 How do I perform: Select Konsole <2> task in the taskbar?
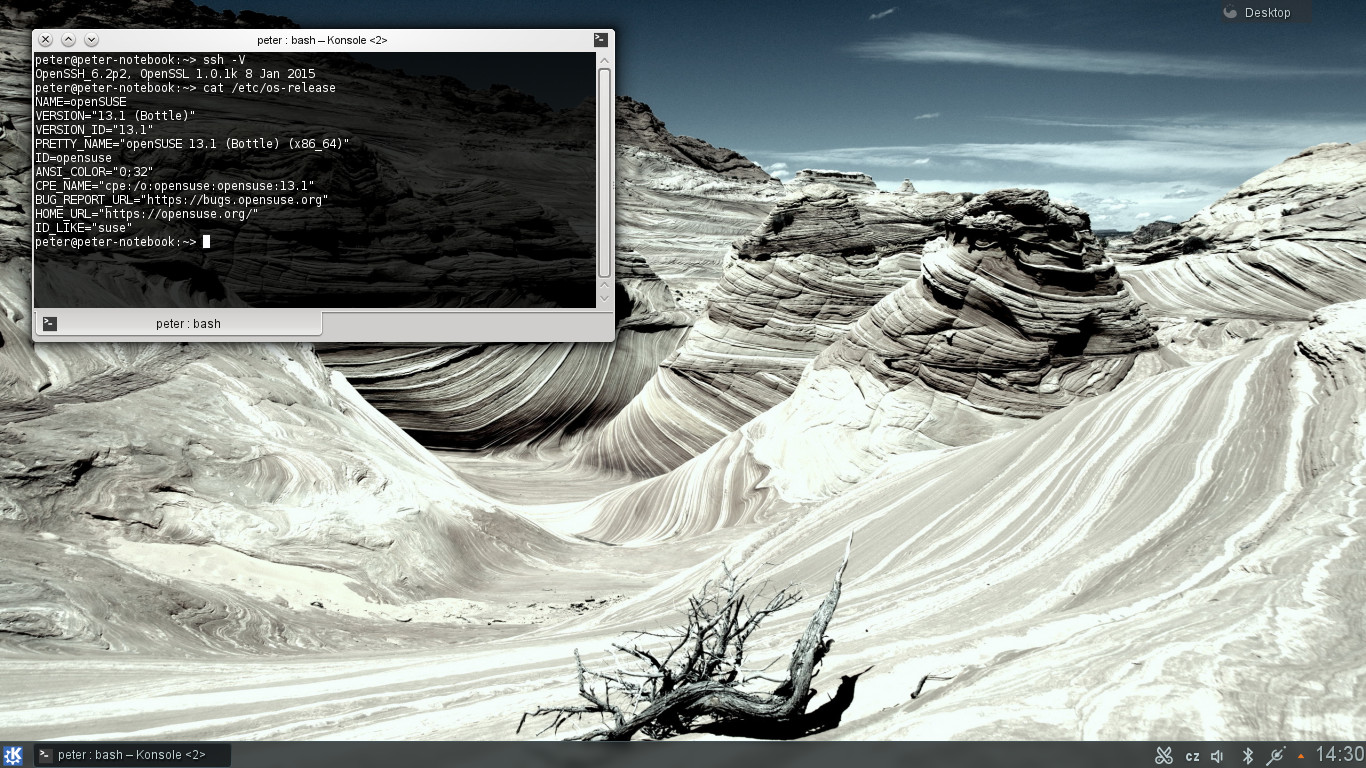[132, 755]
